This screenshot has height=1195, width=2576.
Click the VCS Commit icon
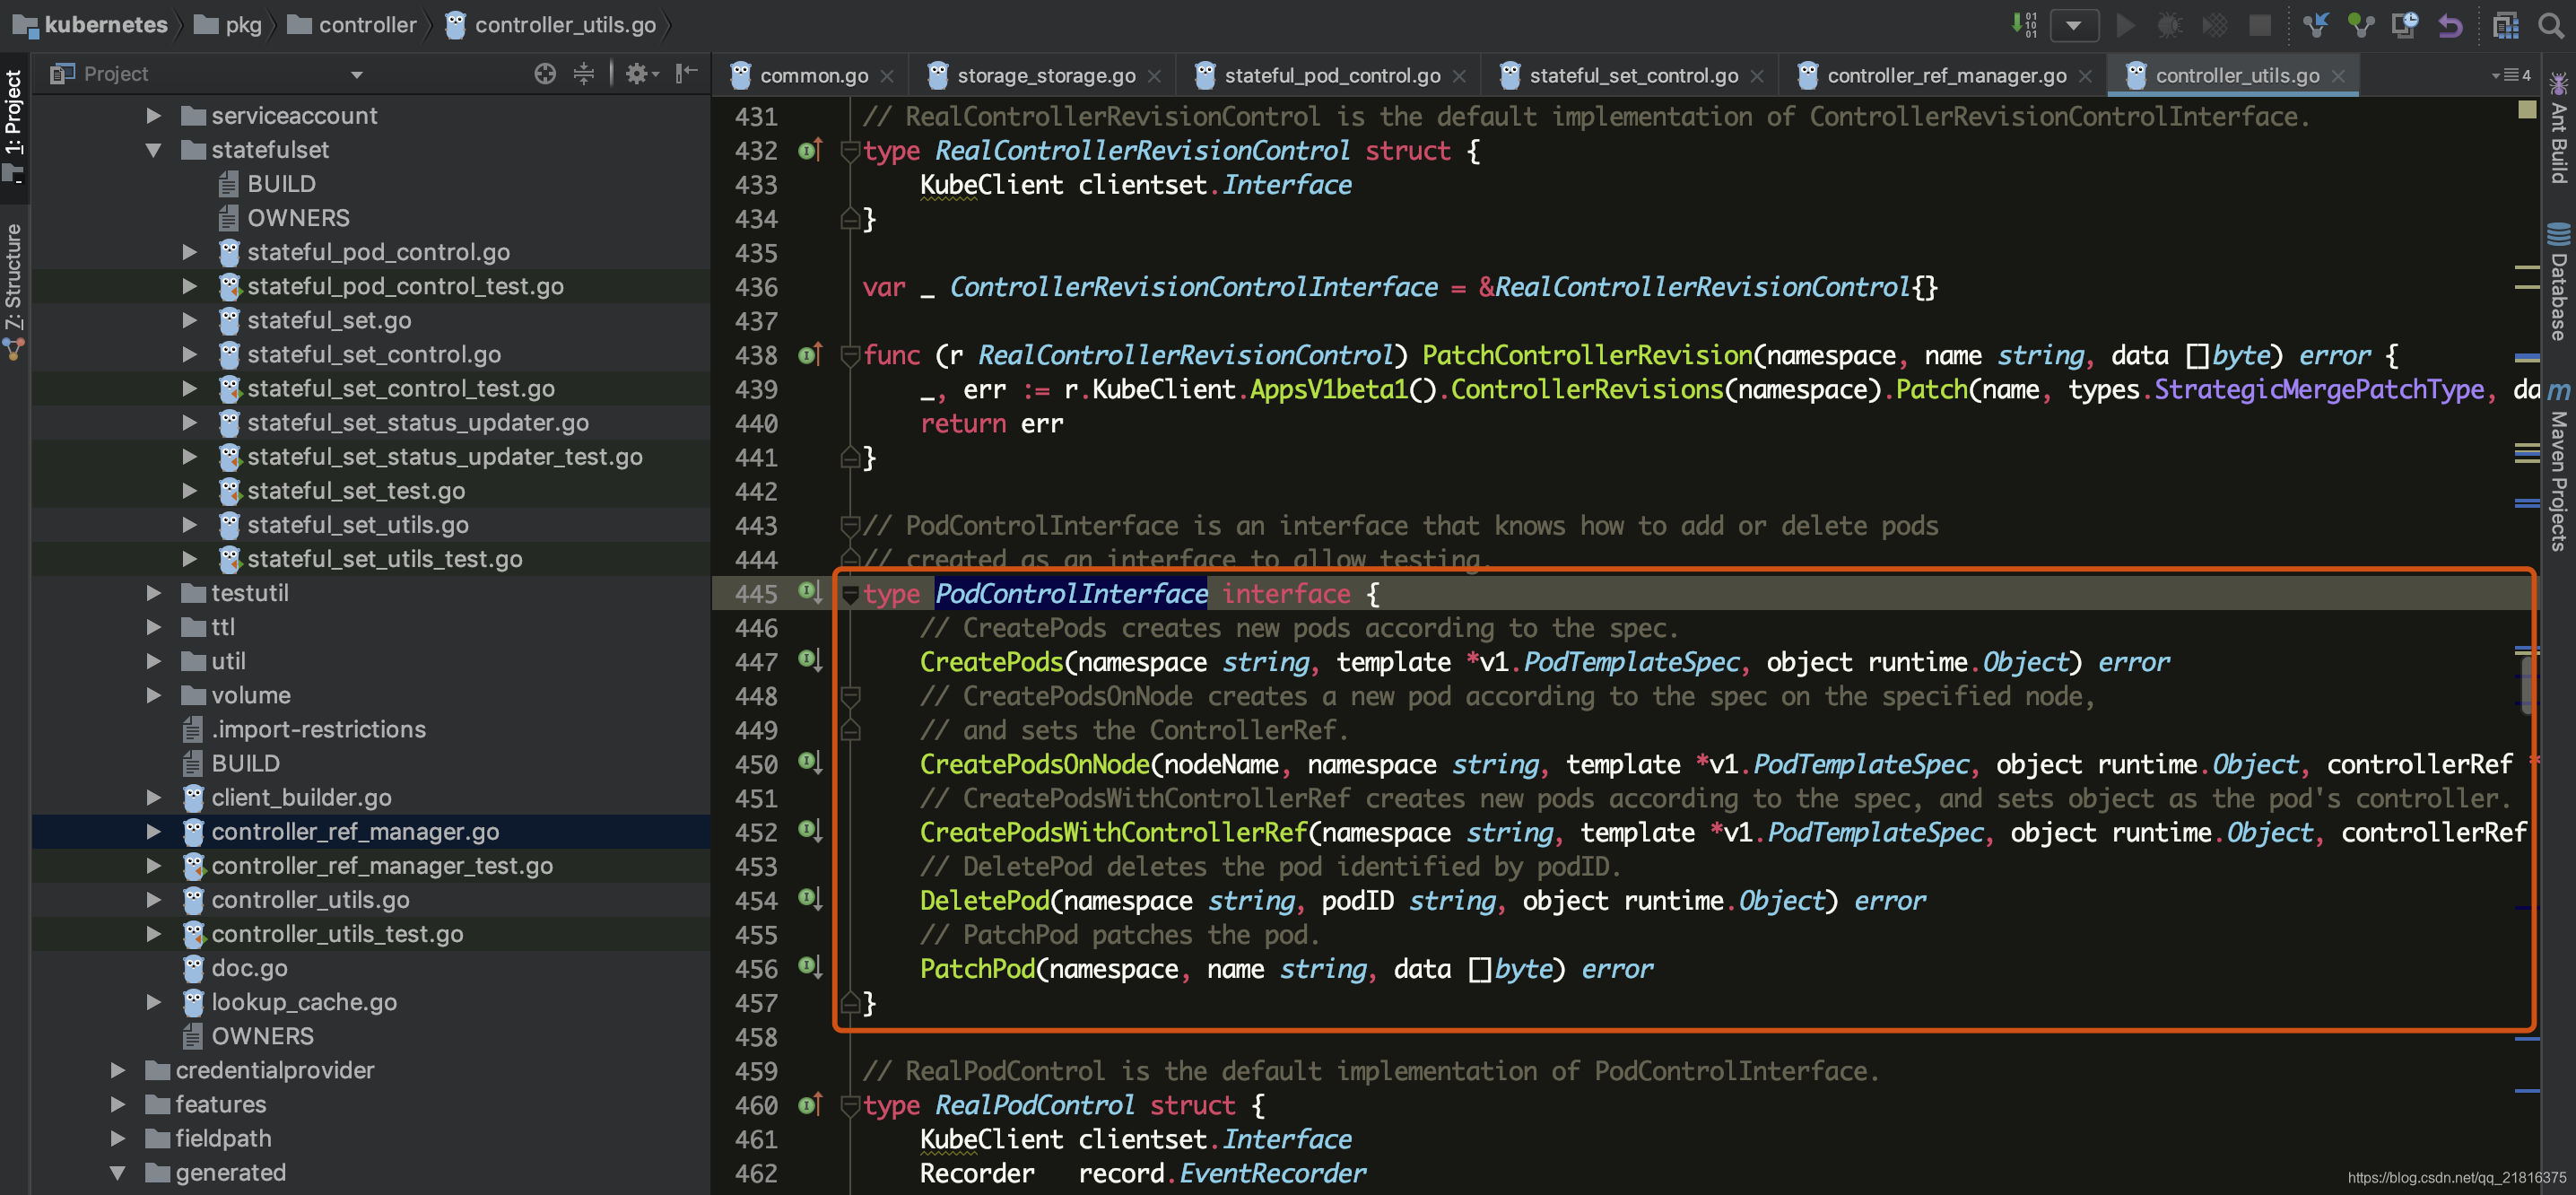tap(2361, 25)
